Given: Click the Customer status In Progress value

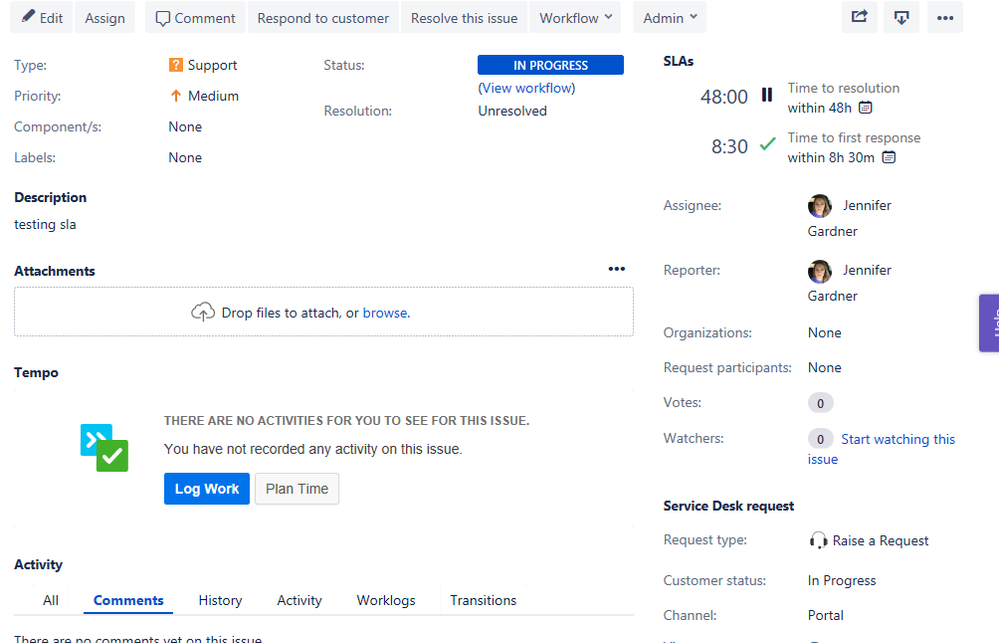Looking at the screenshot, I should tap(842, 581).
